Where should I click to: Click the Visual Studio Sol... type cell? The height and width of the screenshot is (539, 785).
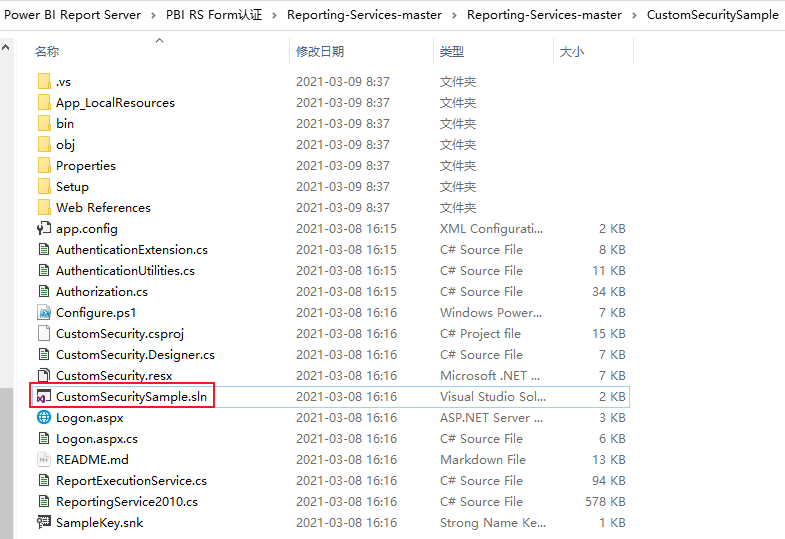click(493, 396)
